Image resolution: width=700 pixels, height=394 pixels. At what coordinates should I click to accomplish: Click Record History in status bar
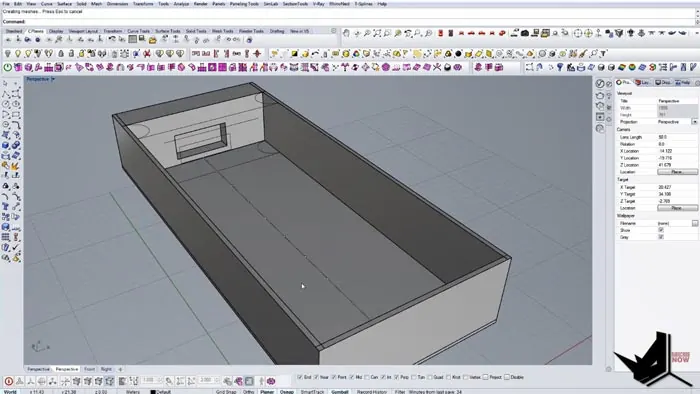(371, 392)
